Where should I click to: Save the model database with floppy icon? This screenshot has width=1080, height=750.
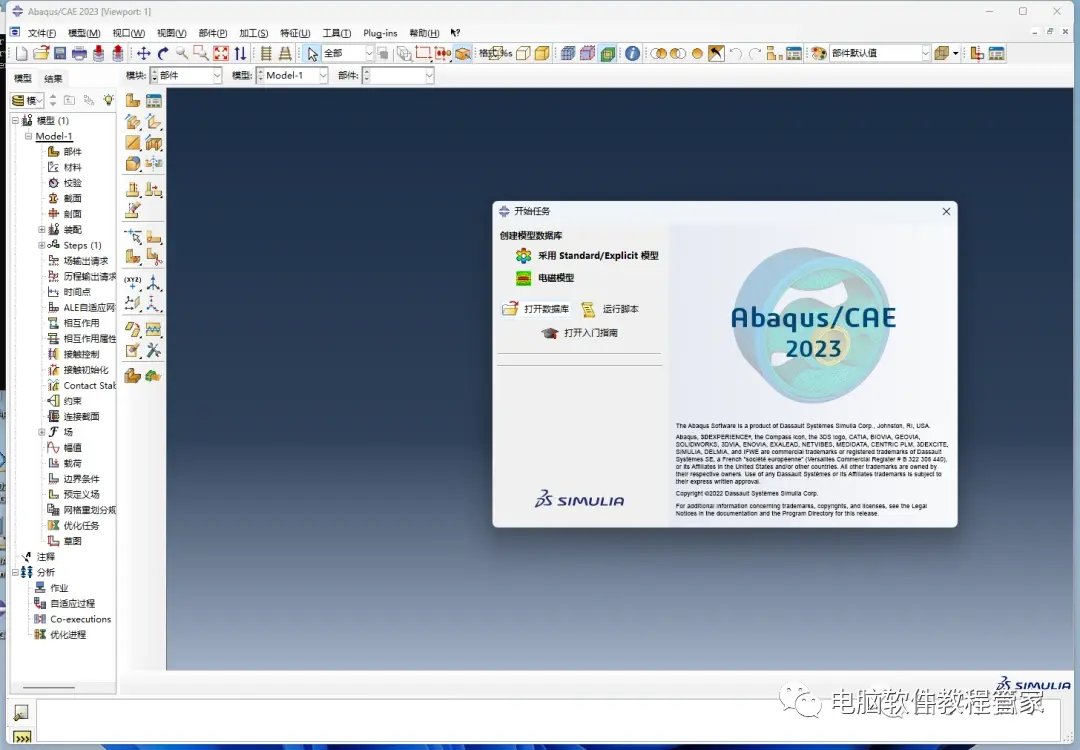click(60, 53)
